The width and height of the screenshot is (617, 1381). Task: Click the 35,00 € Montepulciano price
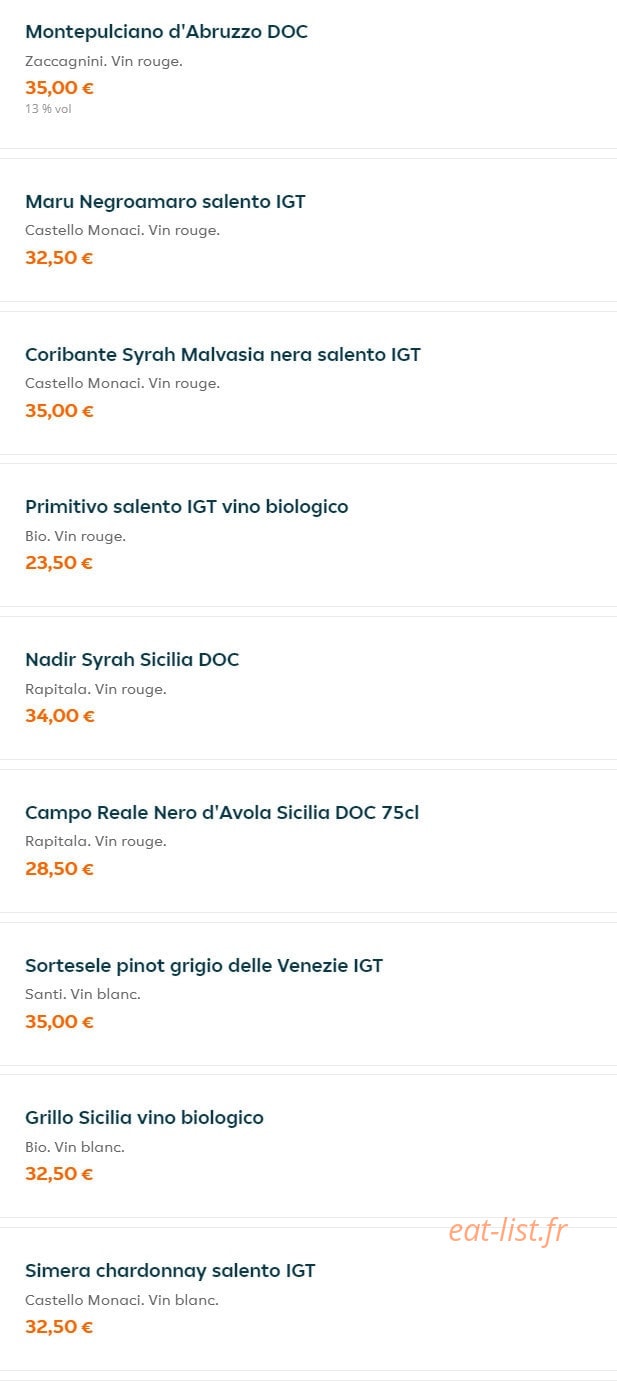(59, 88)
